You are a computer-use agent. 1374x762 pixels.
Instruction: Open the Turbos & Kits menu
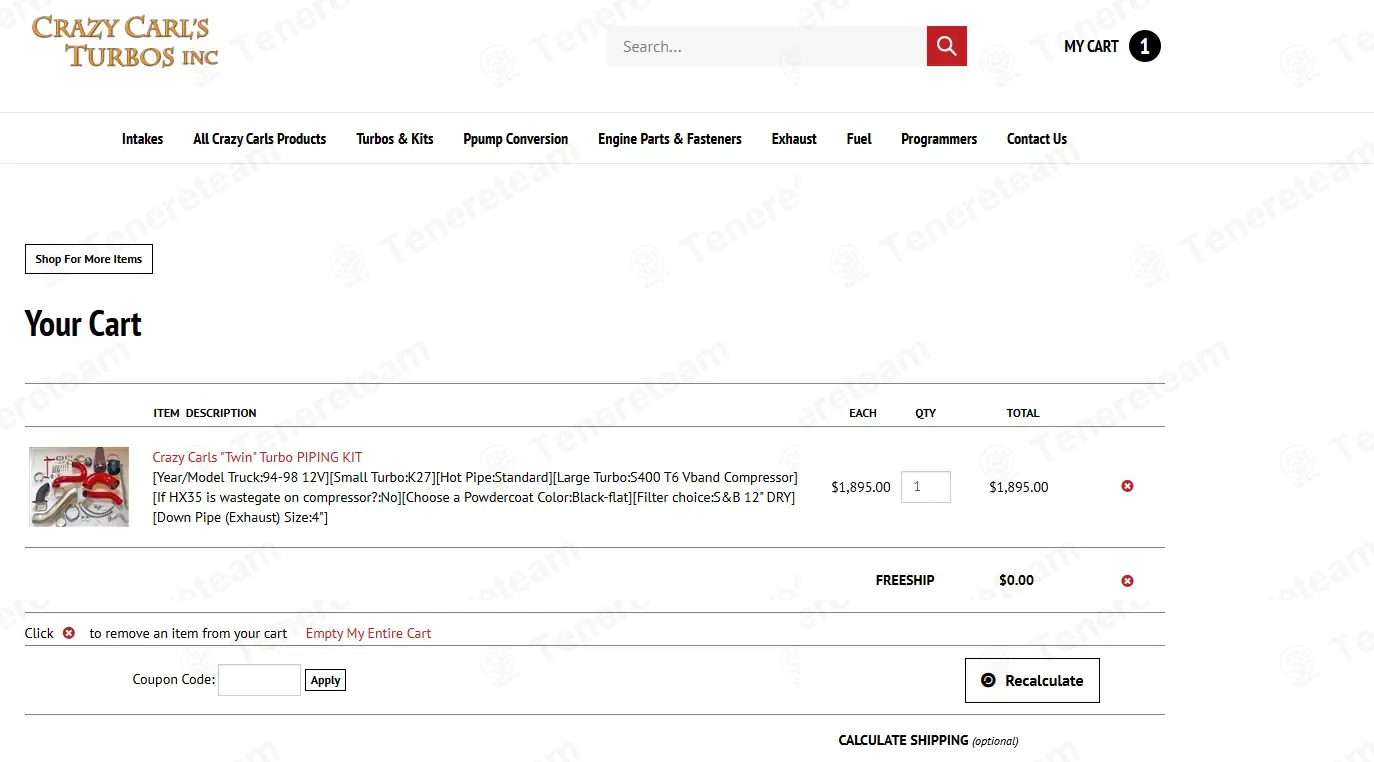(395, 139)
